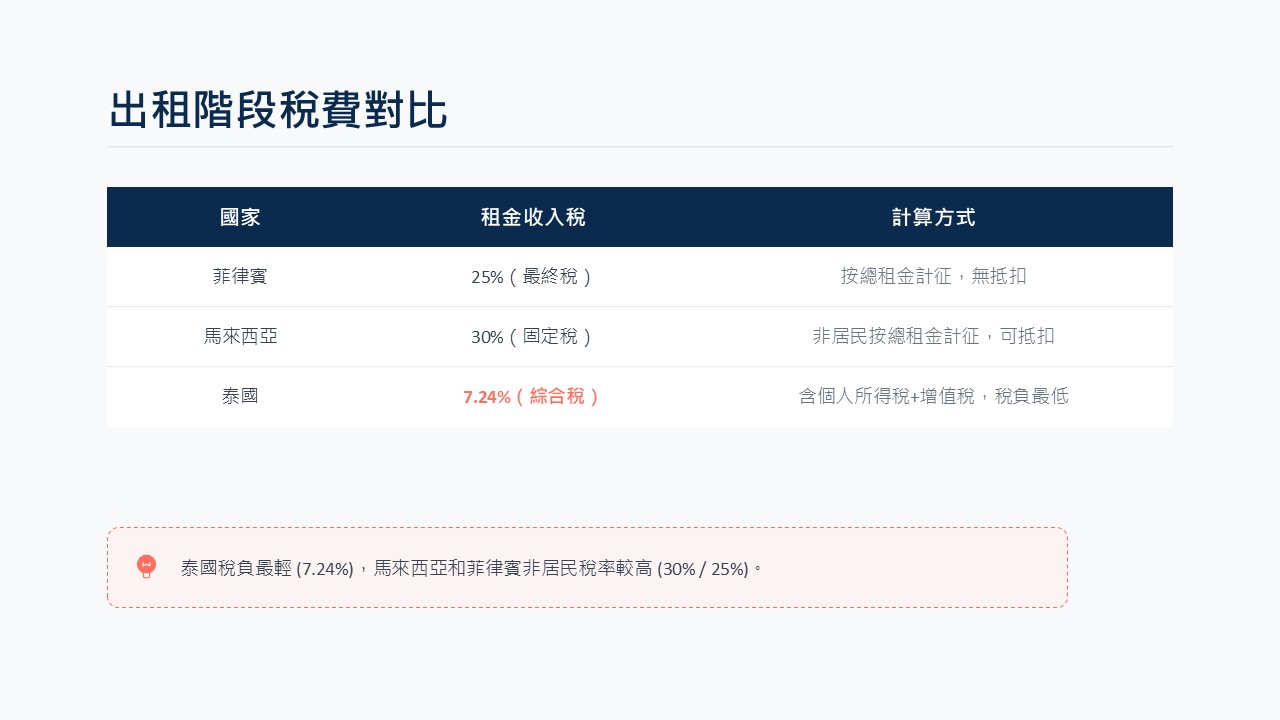Select 馬來西亞和菲律賓 in the tip note

click(x=447, y=569)
